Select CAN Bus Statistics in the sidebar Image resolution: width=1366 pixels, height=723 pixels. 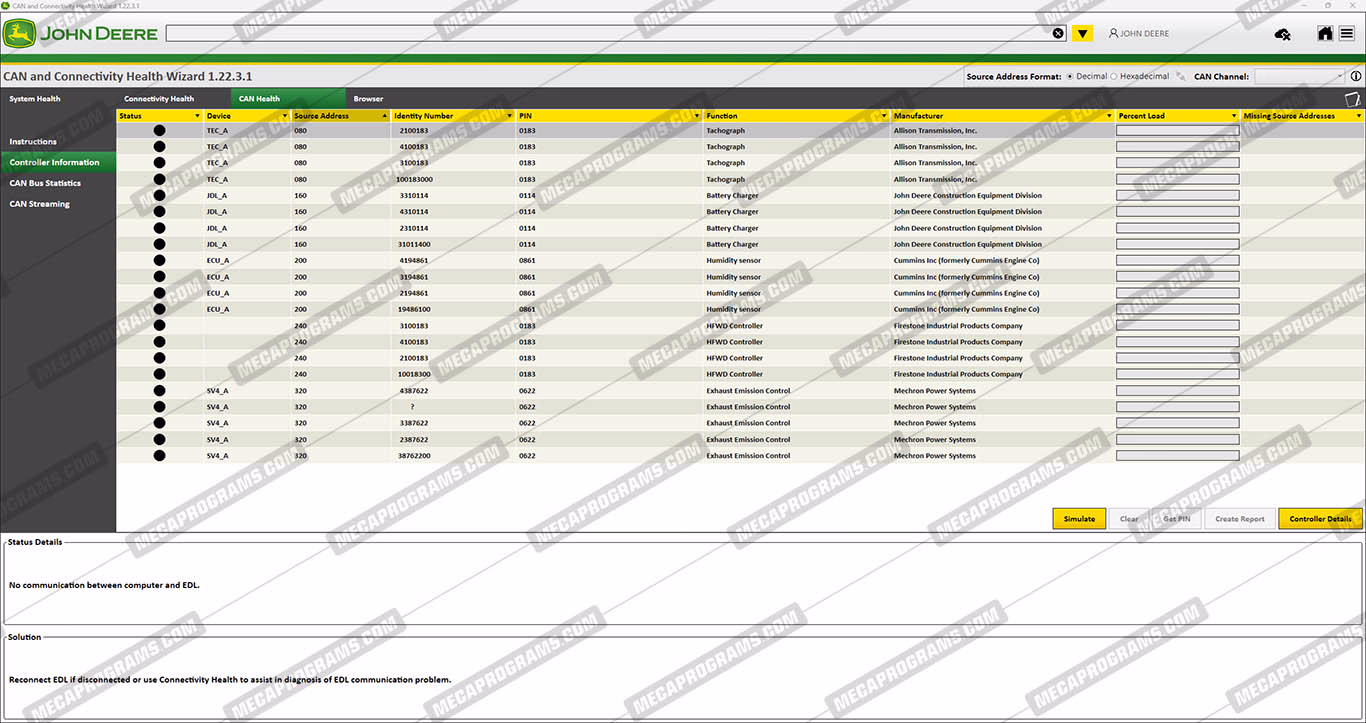coord(45,183)
